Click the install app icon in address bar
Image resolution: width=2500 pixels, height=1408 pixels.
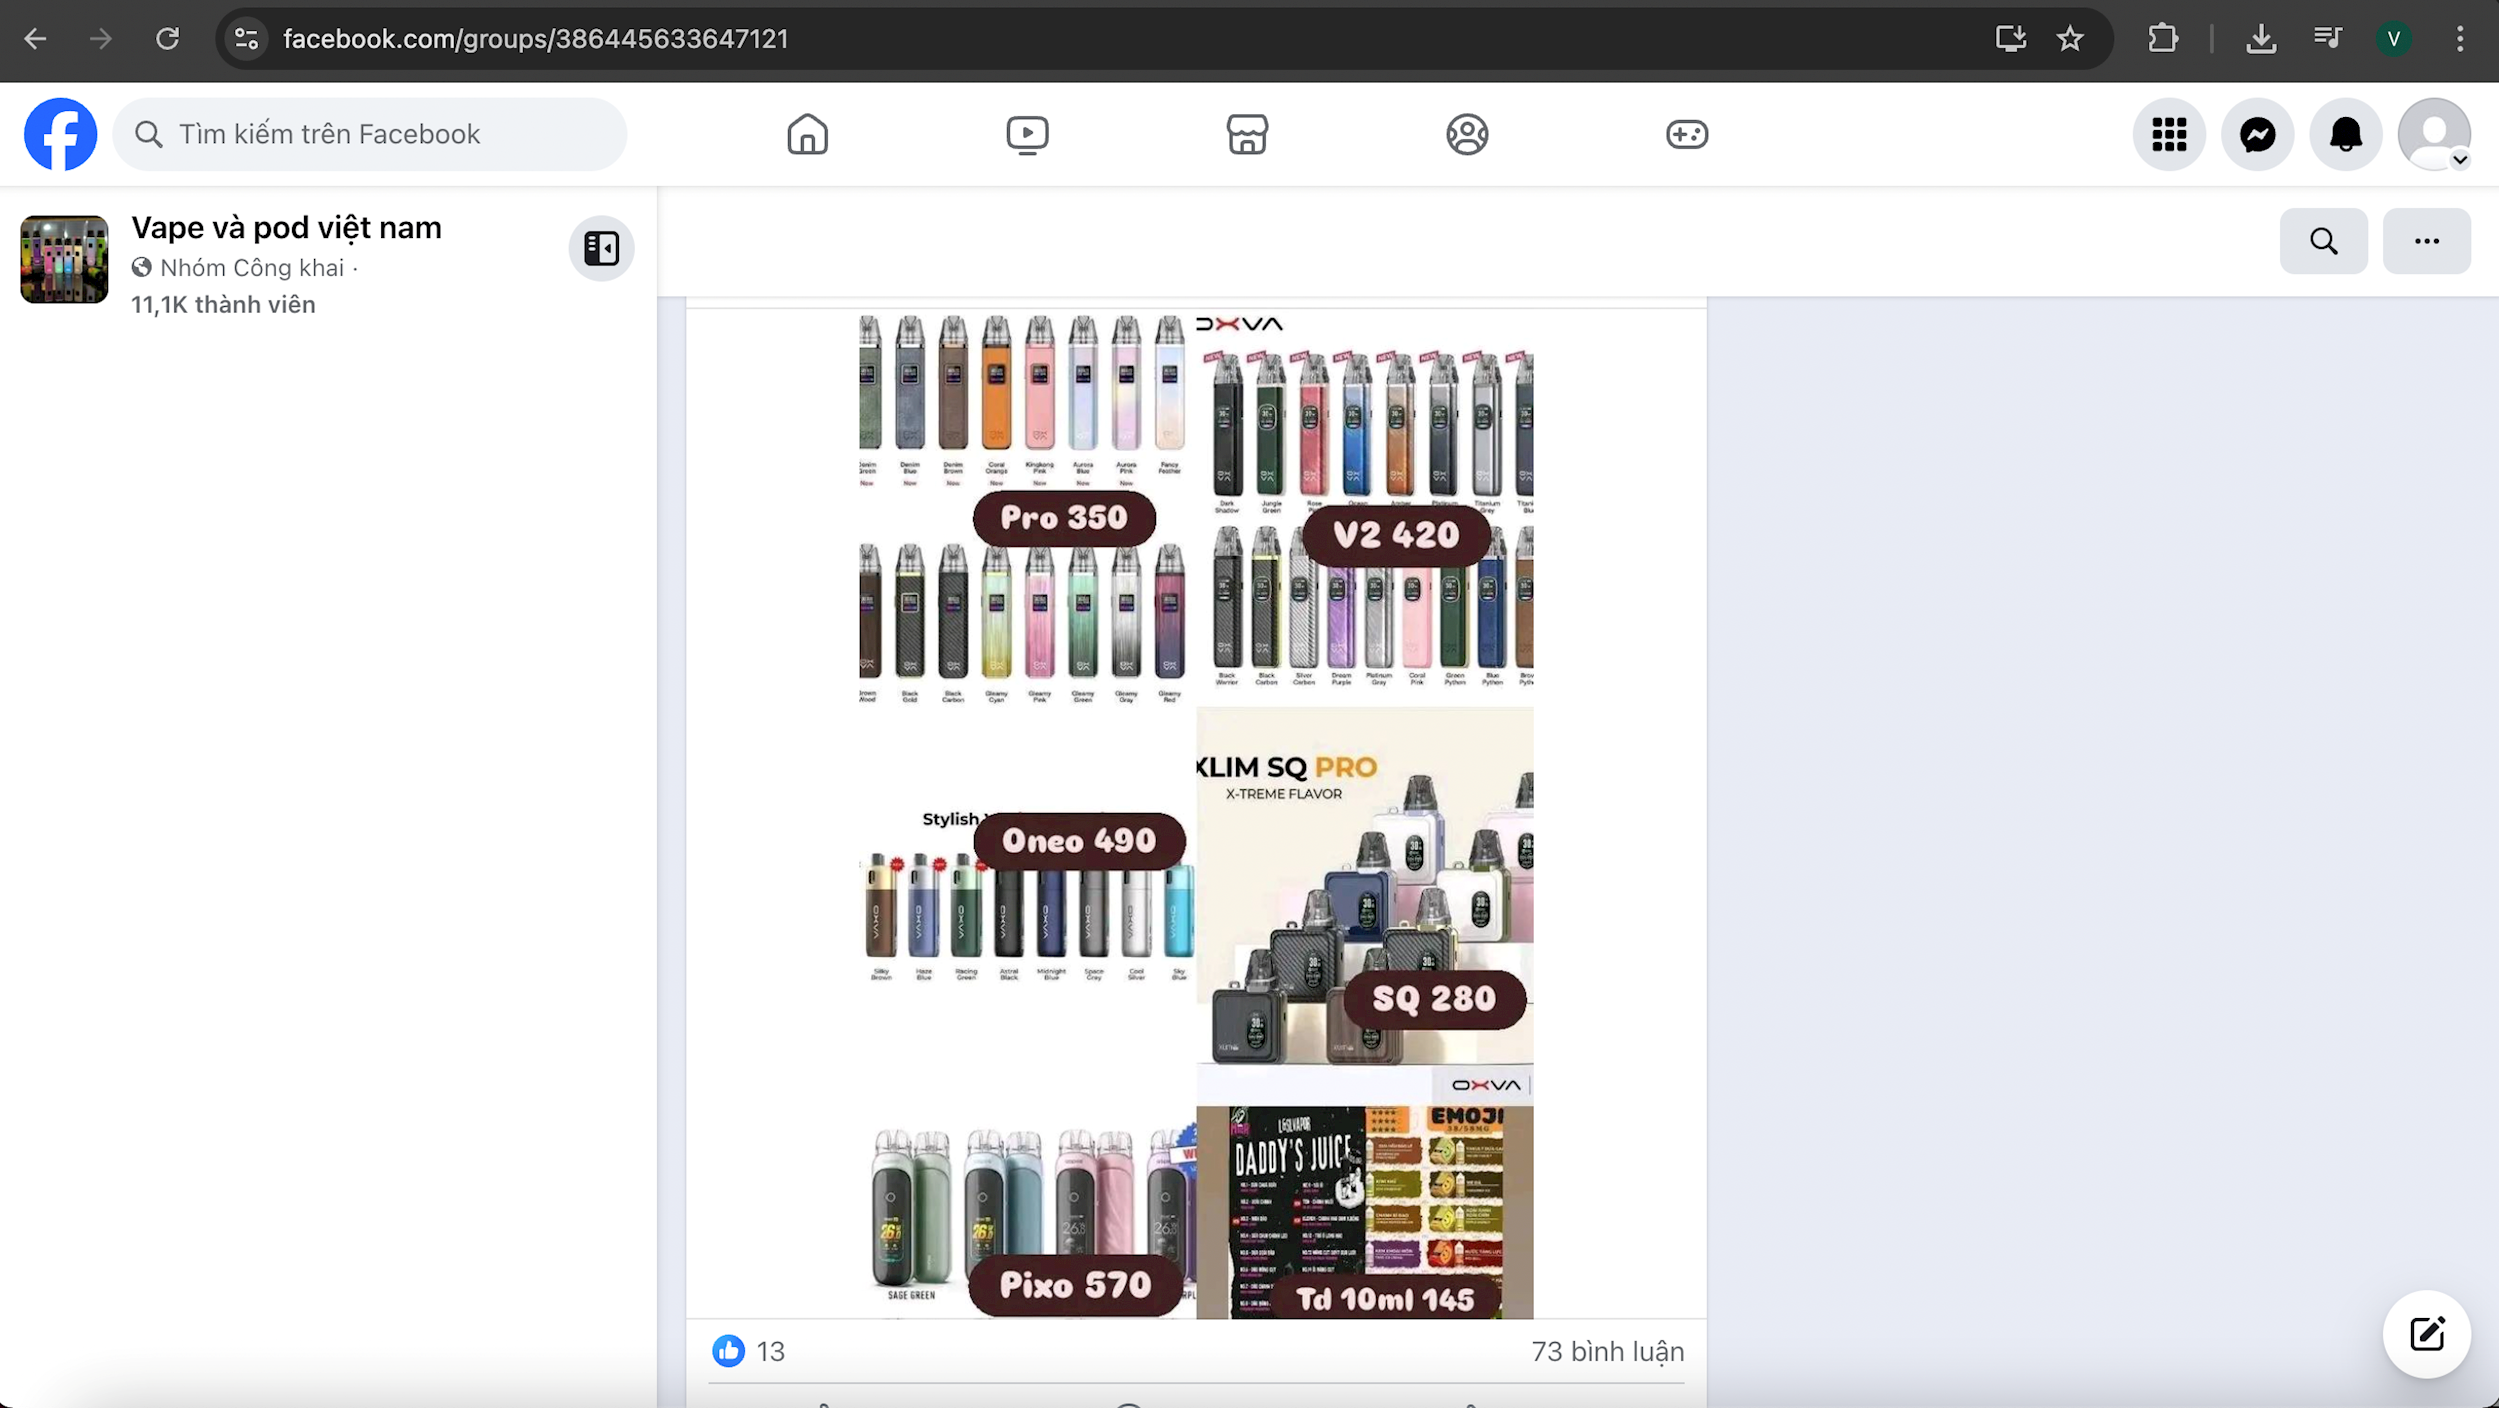[x=2011, y=39]
